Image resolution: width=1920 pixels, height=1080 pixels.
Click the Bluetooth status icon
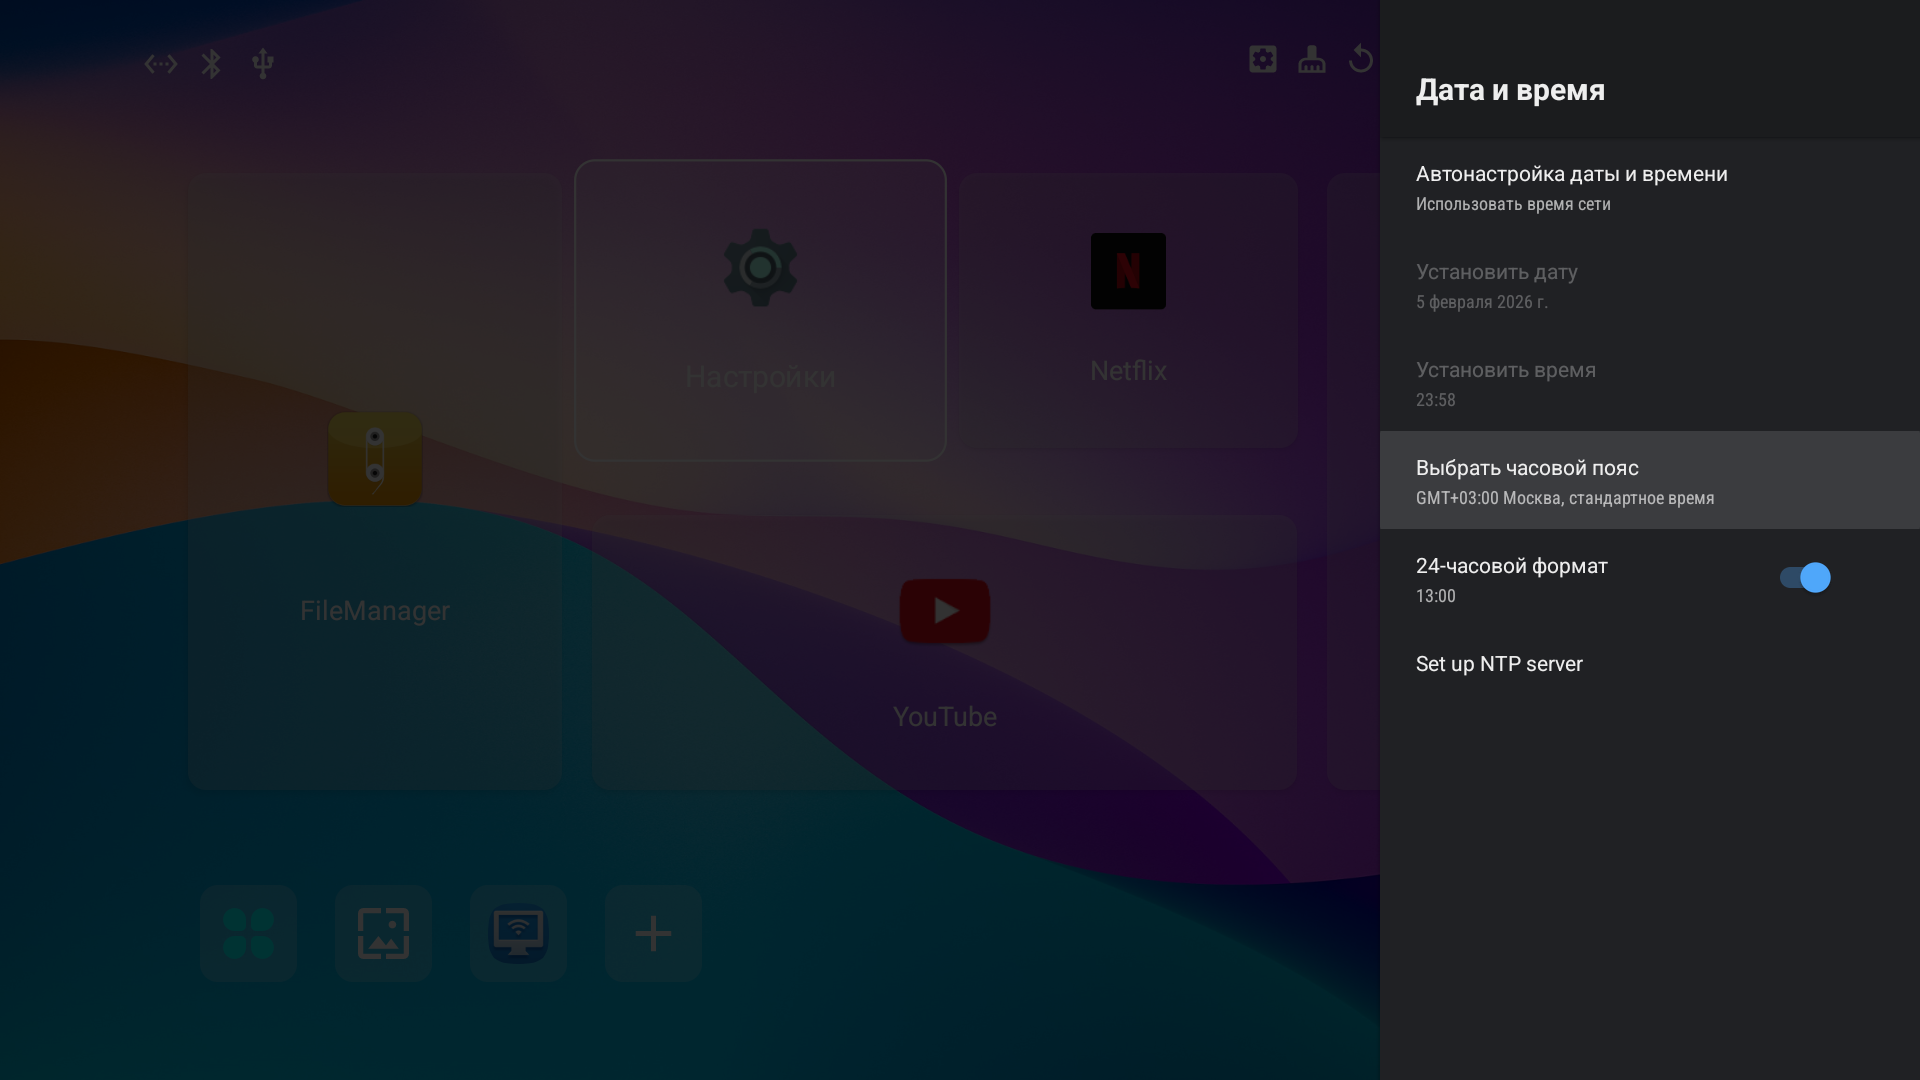(x=211, y=64)
